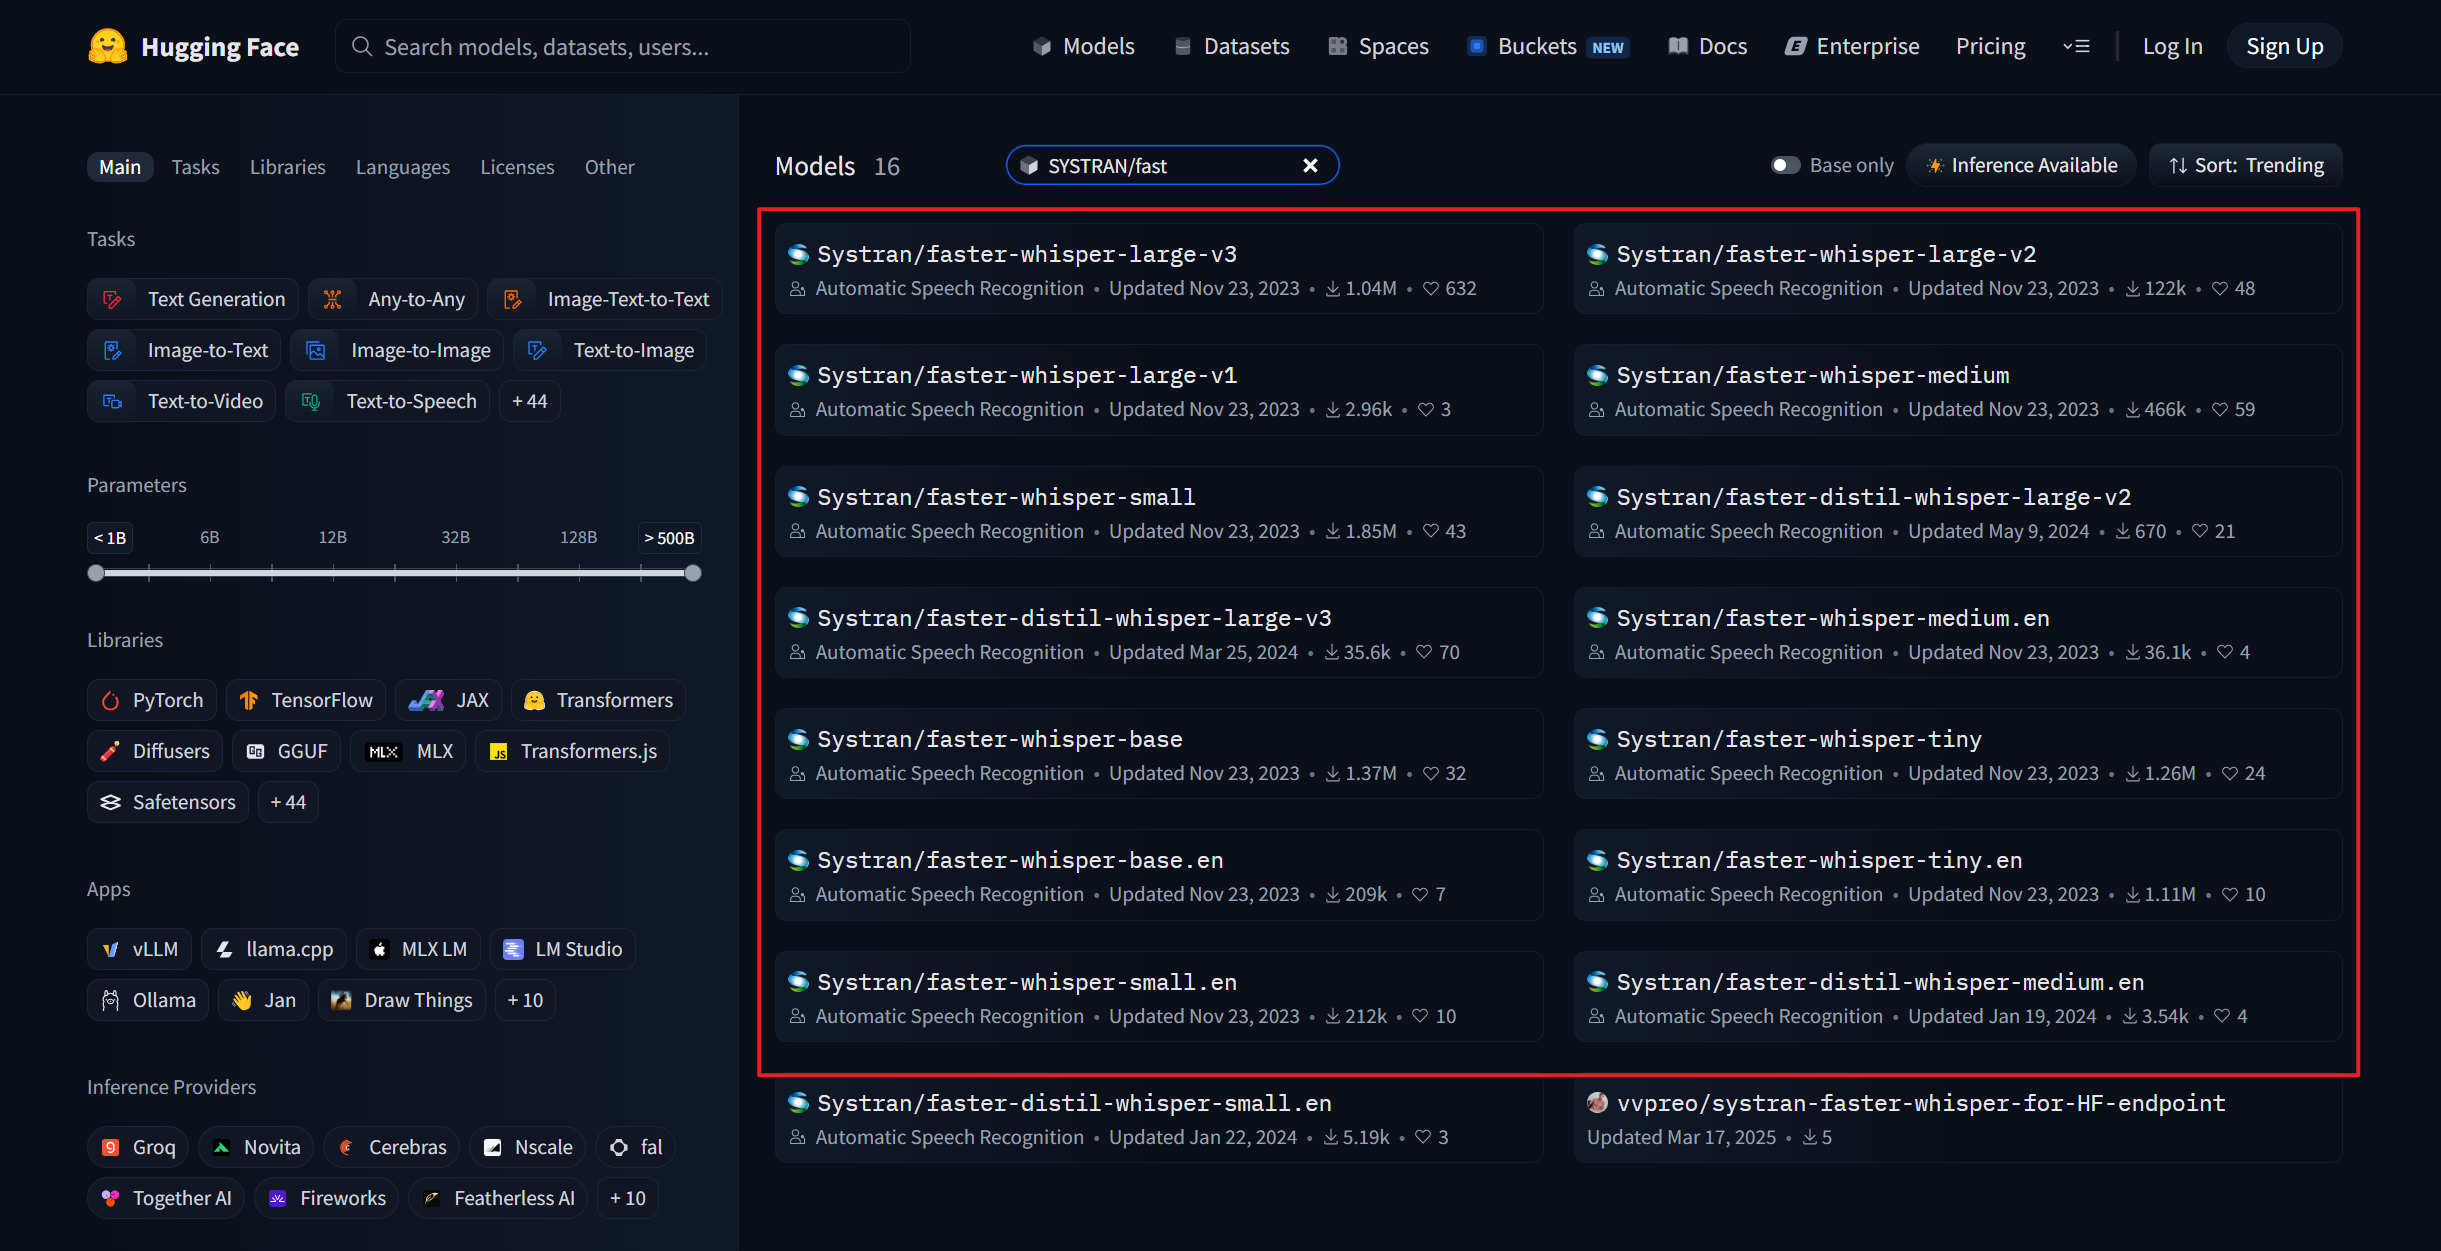Click the Hugging Face emoji logo

coord(108,46)
